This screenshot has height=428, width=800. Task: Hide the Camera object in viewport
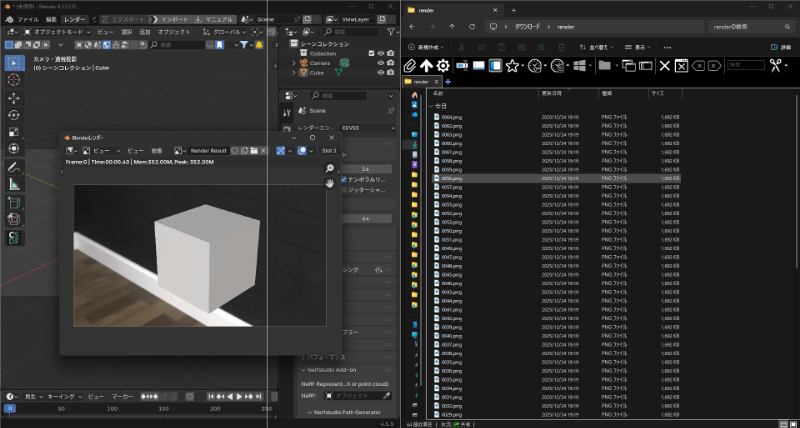tap(380, 62)
